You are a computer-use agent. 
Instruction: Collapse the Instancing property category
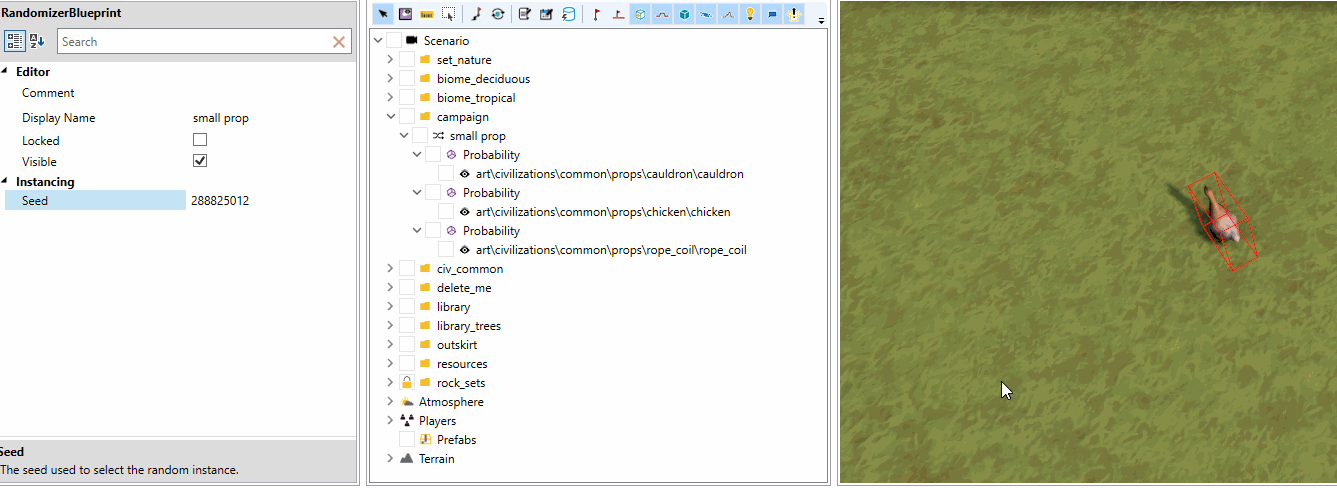pyautogui.click(x=4, y=182)
